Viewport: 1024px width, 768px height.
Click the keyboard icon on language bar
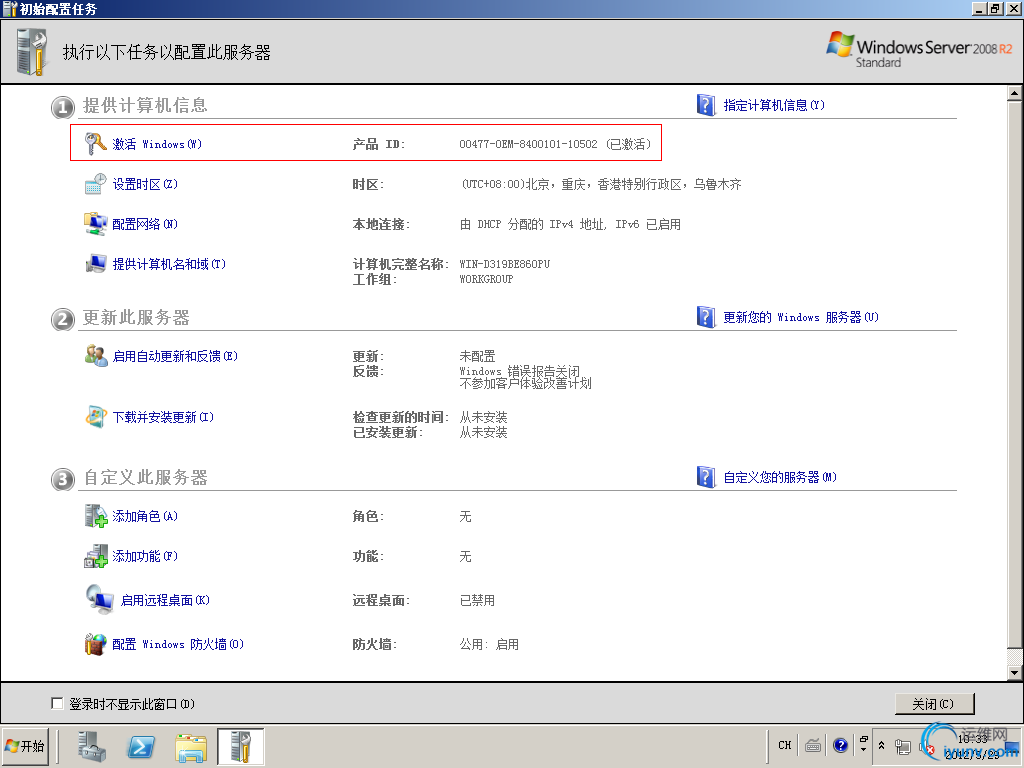812,745
